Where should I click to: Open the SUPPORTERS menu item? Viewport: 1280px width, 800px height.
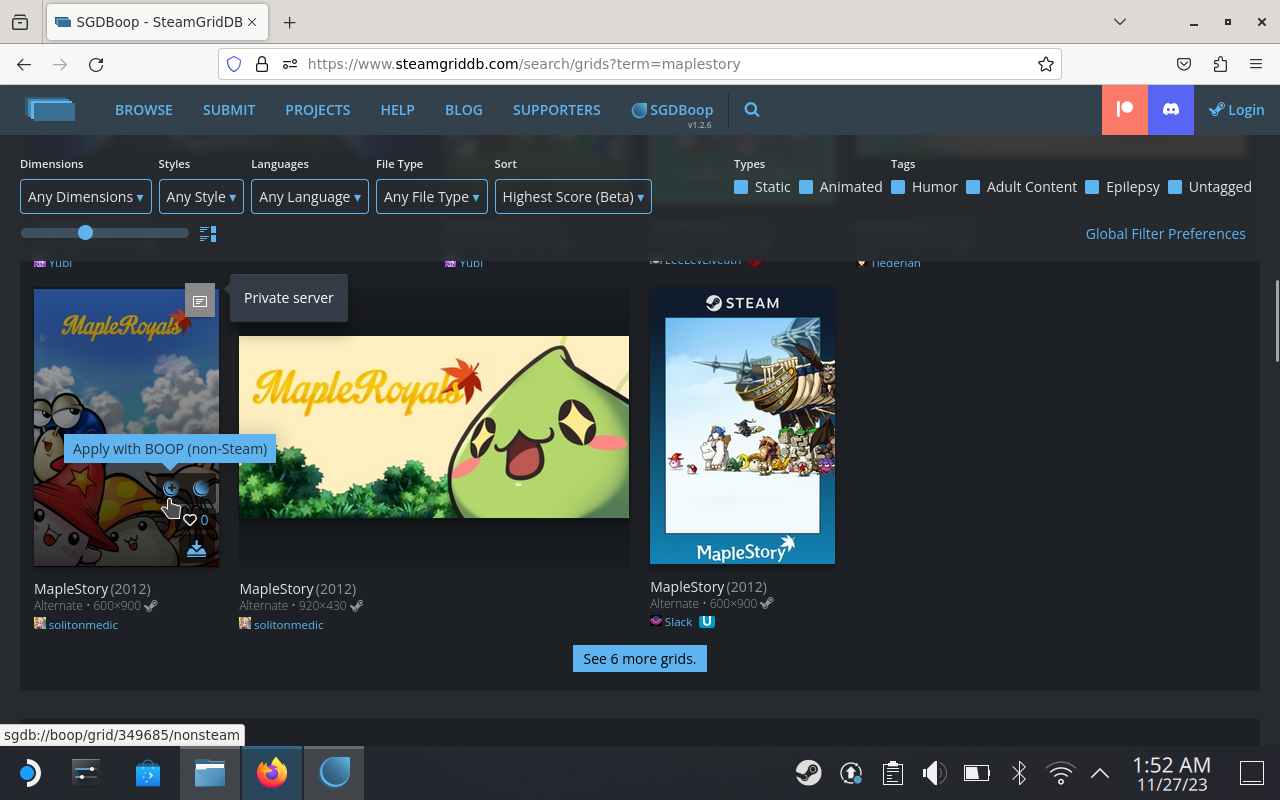(557, 110)
